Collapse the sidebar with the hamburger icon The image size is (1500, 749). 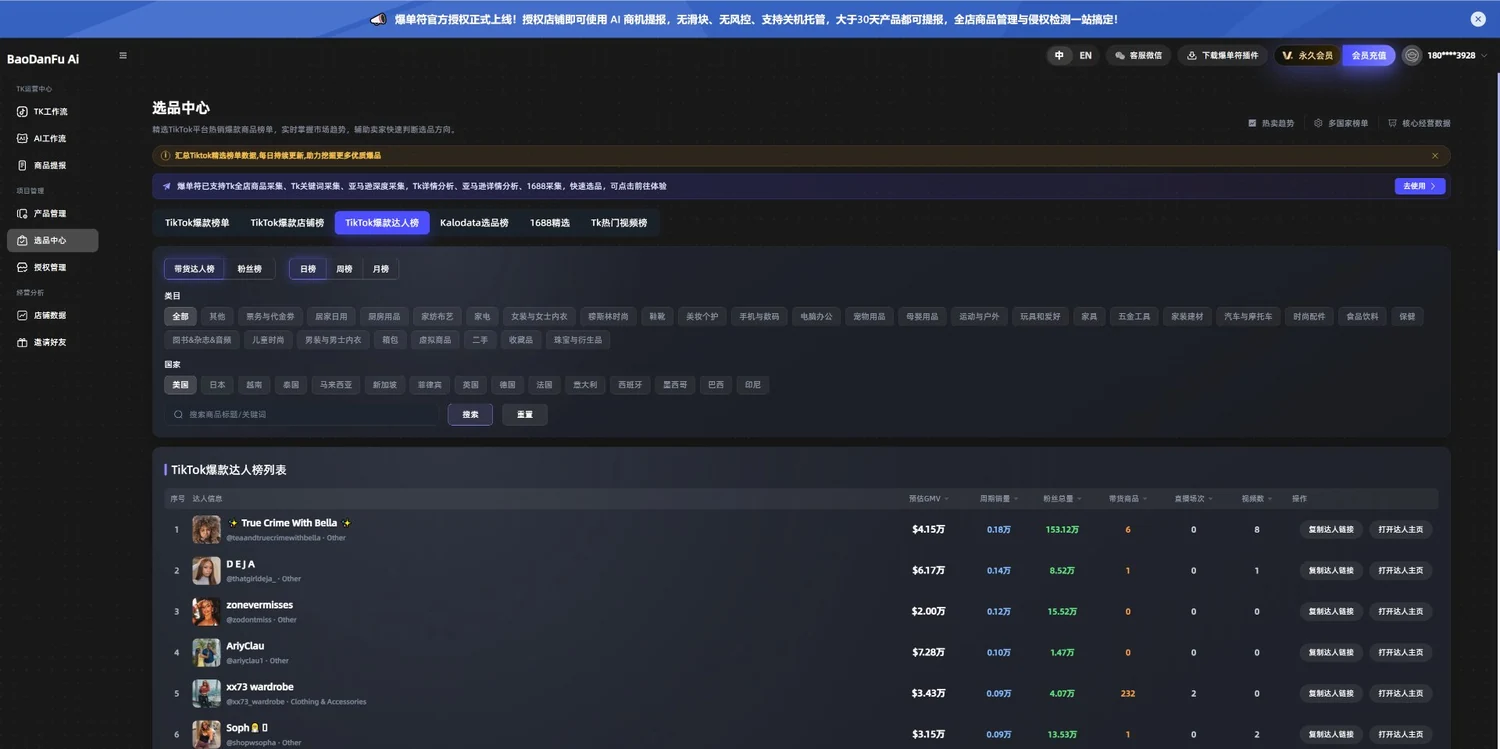click(x=123, y=56)
